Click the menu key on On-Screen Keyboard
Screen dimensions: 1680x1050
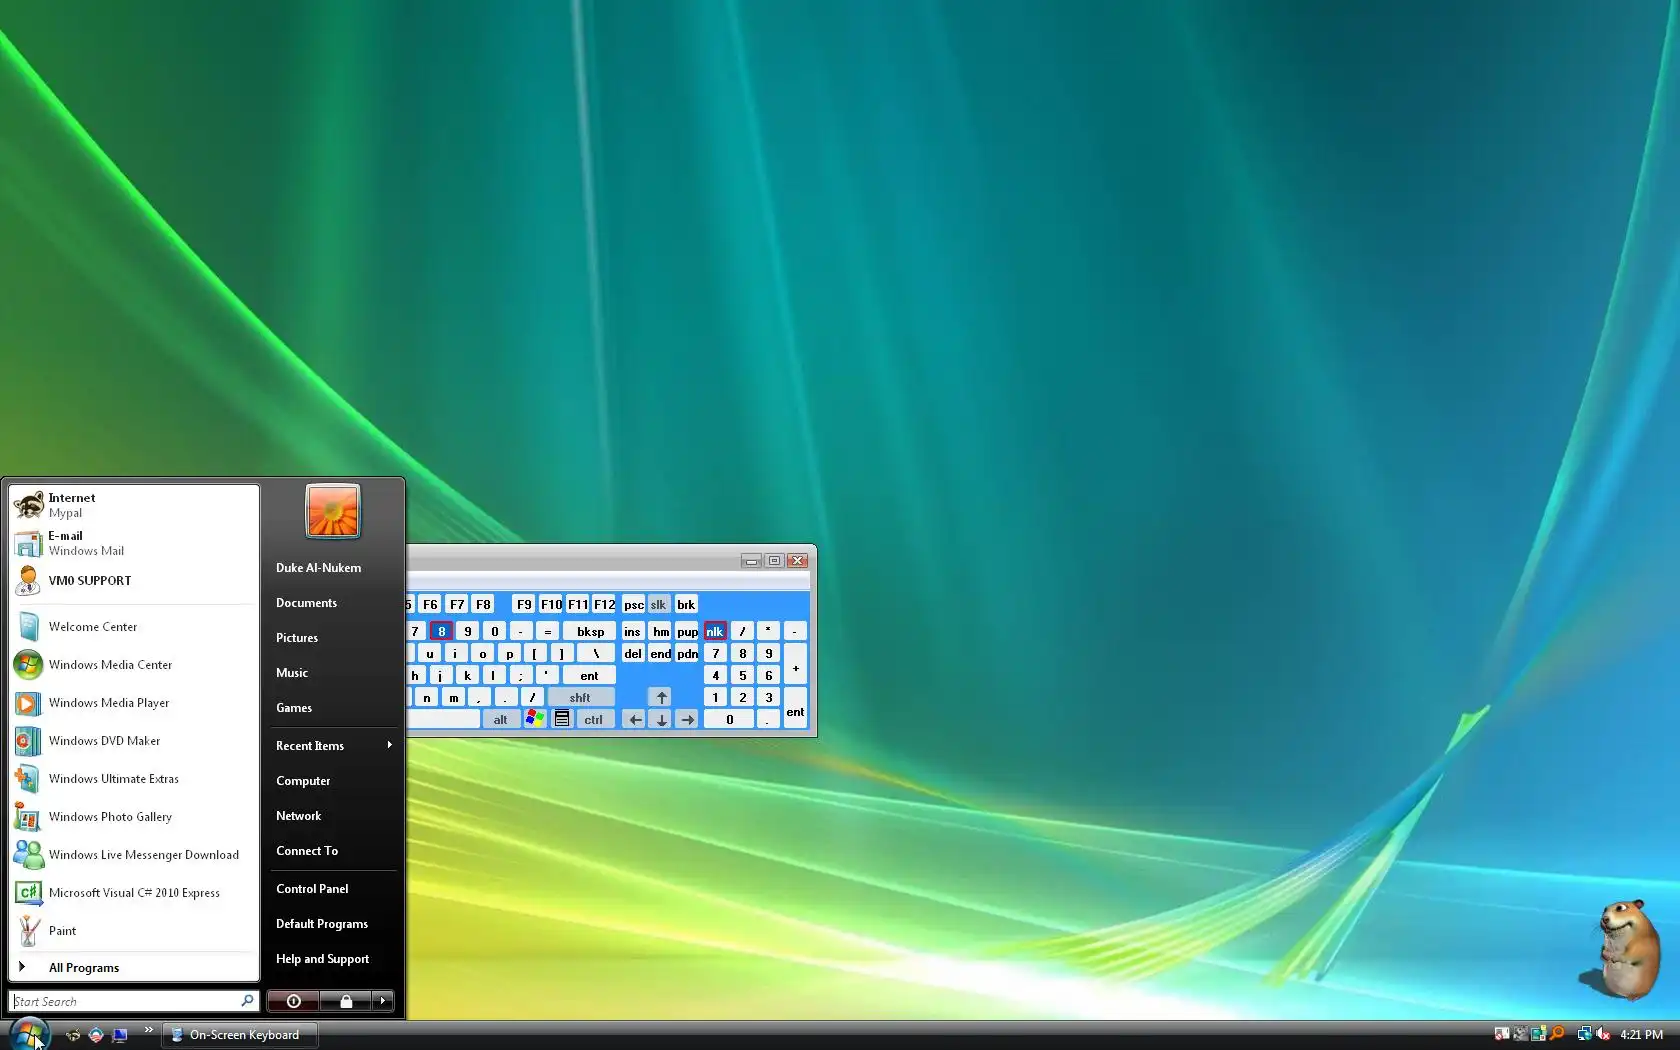click(562, 719)
